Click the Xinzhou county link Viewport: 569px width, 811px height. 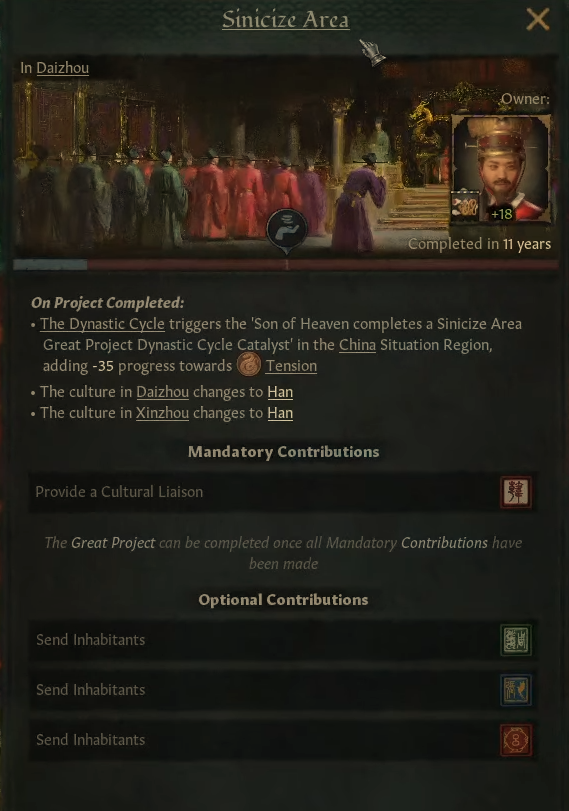(x=162, y=413)
